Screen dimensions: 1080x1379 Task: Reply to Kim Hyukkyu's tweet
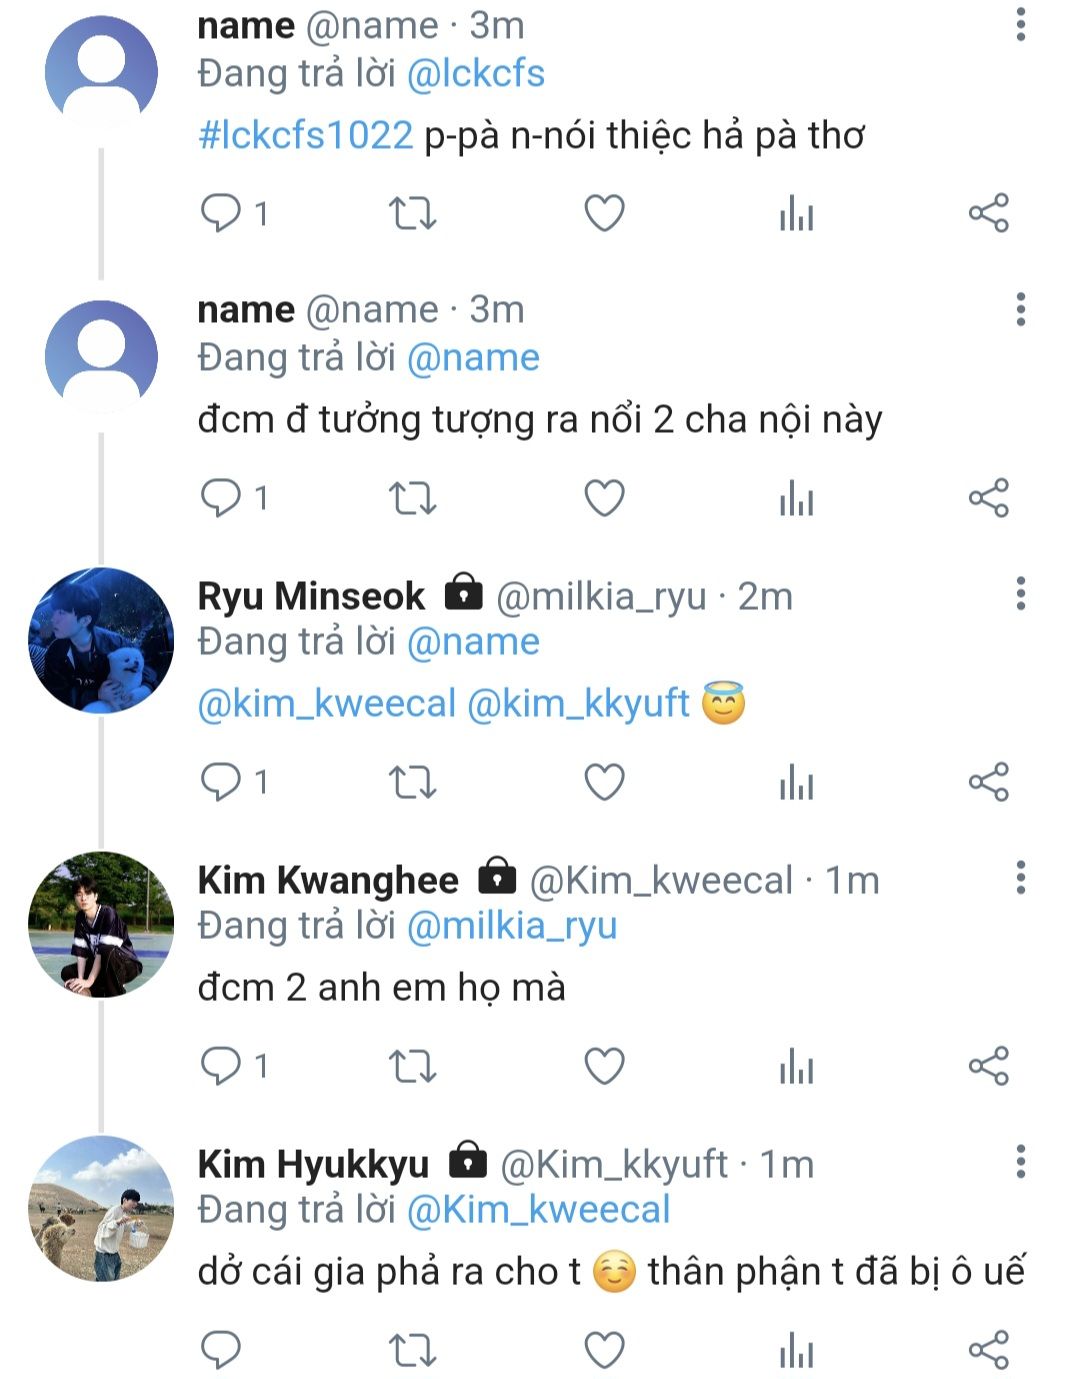click(x=221, y=1349)
